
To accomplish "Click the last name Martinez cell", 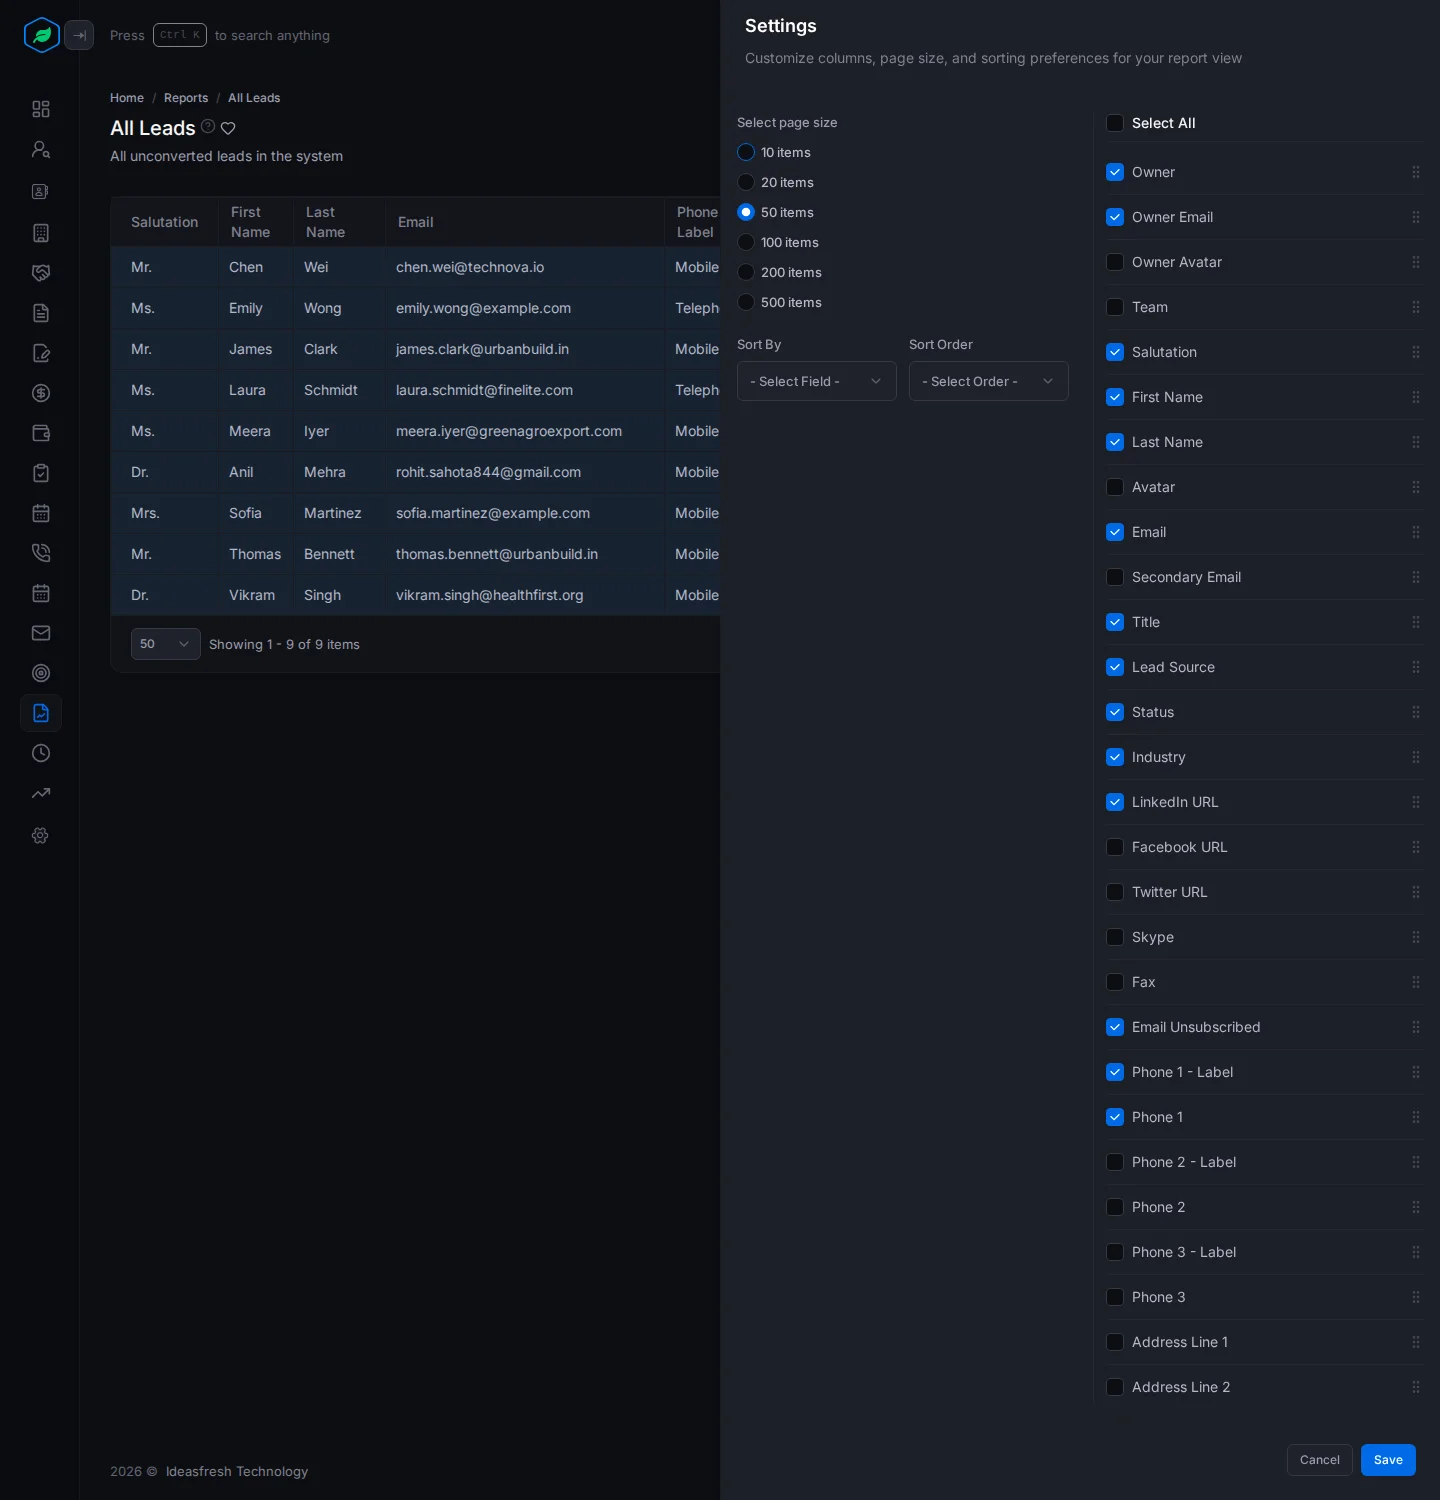I will coord(333,513).
